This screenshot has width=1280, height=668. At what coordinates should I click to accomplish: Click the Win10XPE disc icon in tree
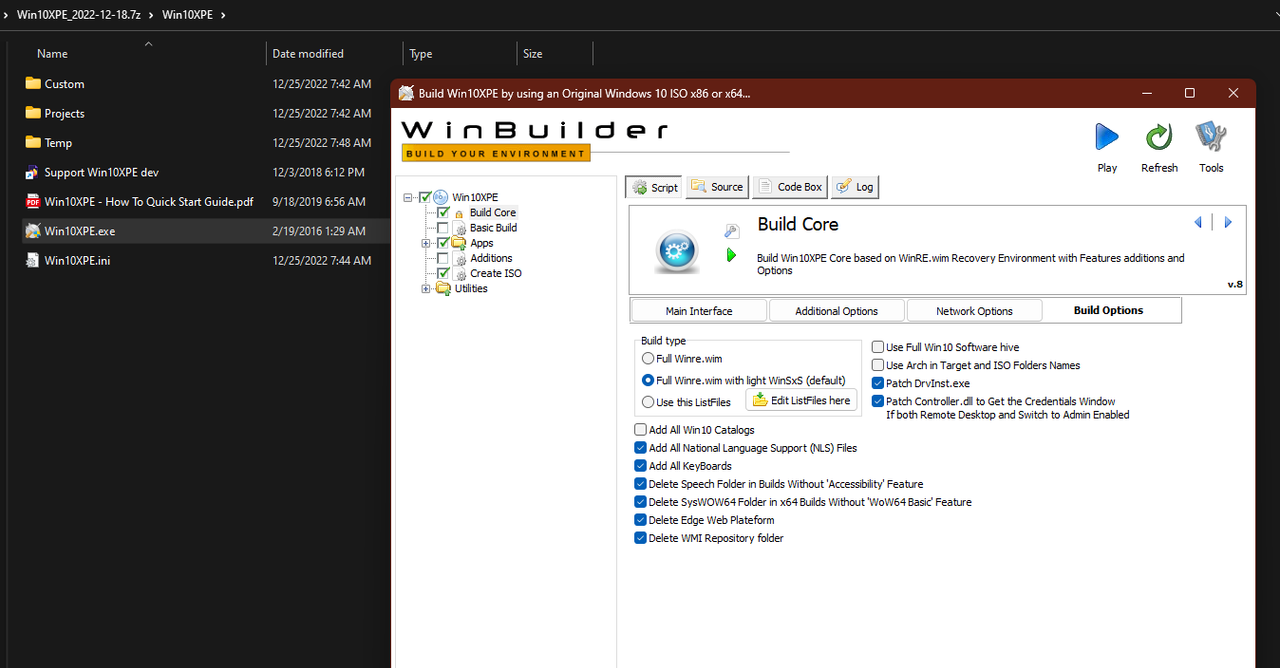[441, 197]
